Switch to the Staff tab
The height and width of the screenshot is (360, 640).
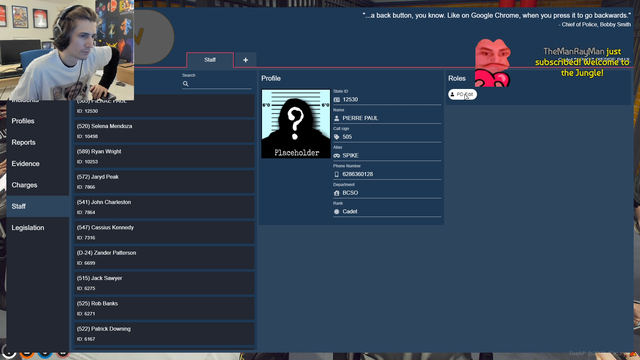click(x=210, y=60)
